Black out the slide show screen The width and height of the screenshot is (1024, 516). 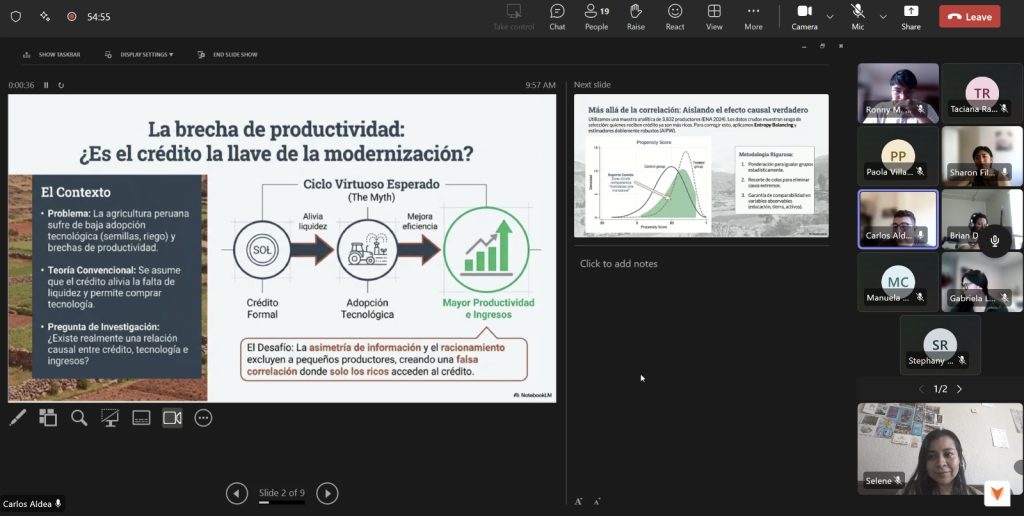(x=110, y=418)
